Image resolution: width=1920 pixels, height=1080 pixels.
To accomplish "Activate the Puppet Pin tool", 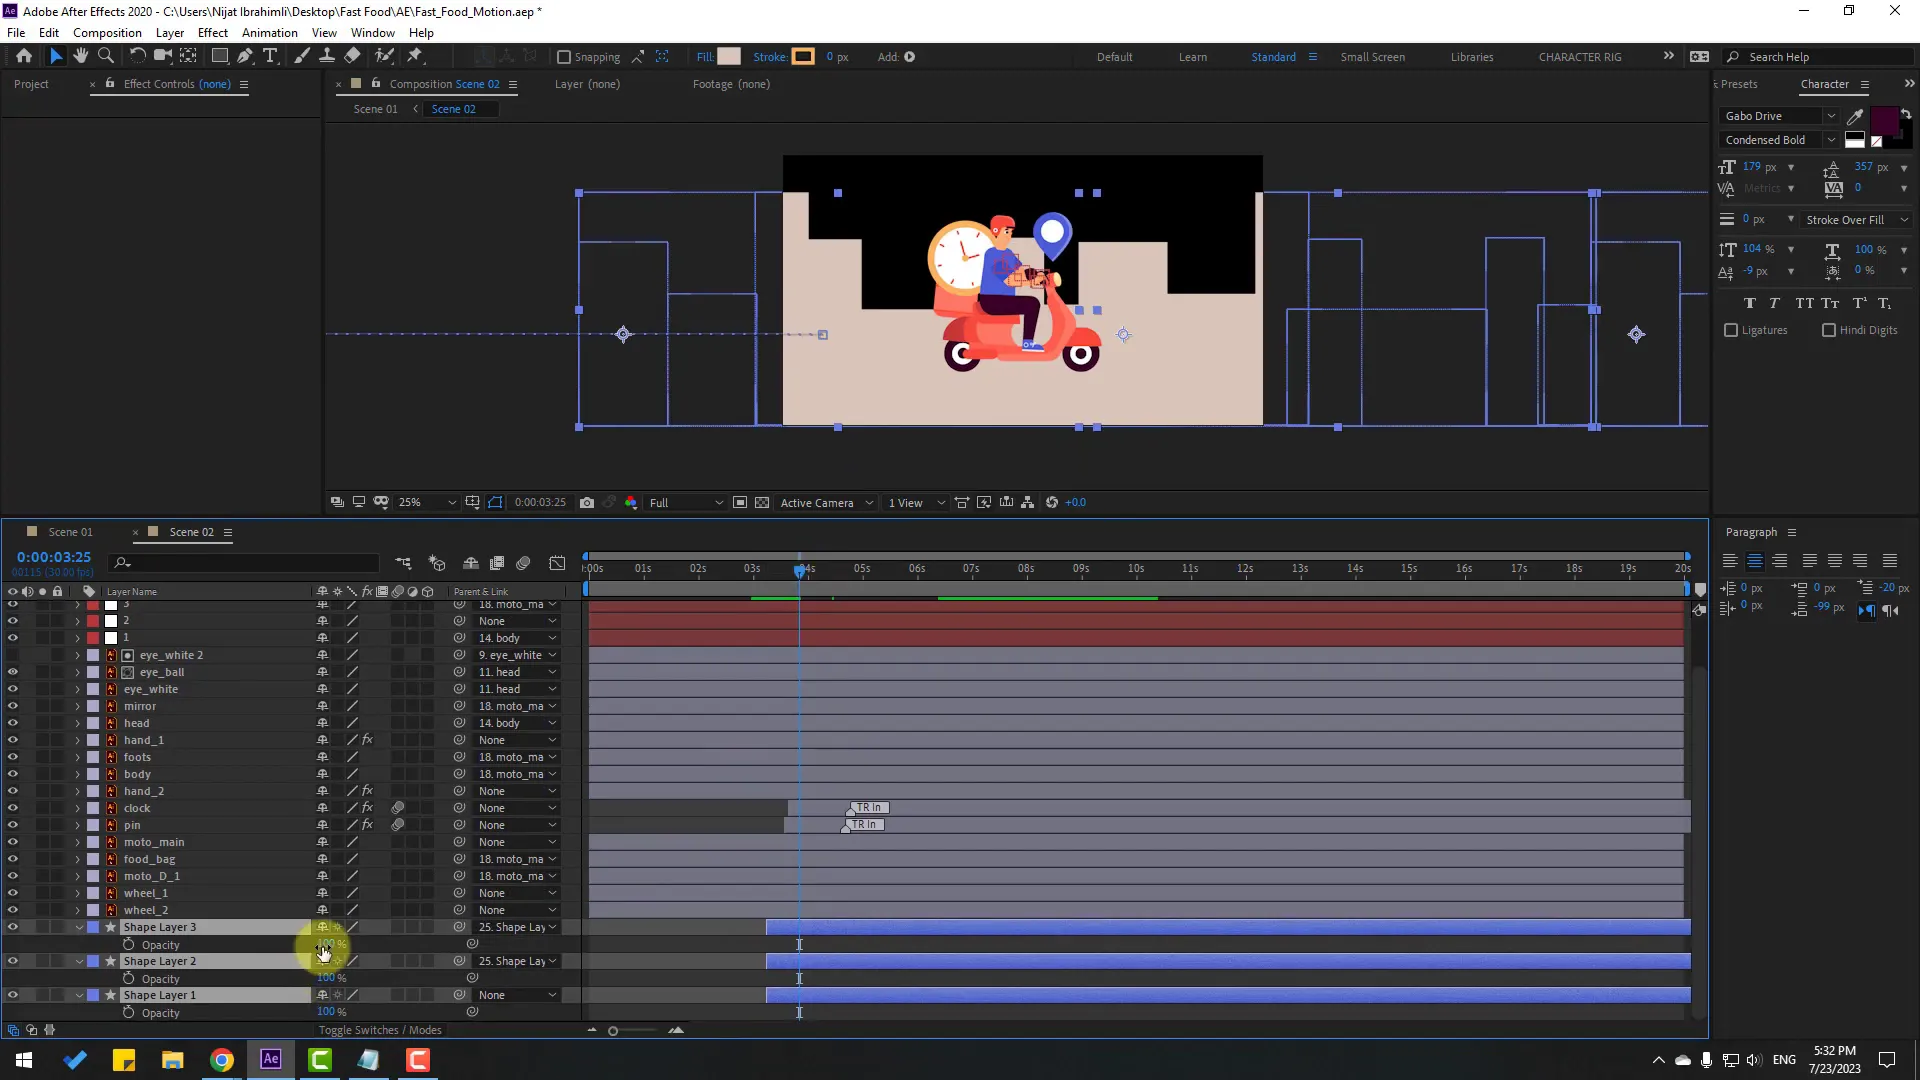I will click(414, 57).
